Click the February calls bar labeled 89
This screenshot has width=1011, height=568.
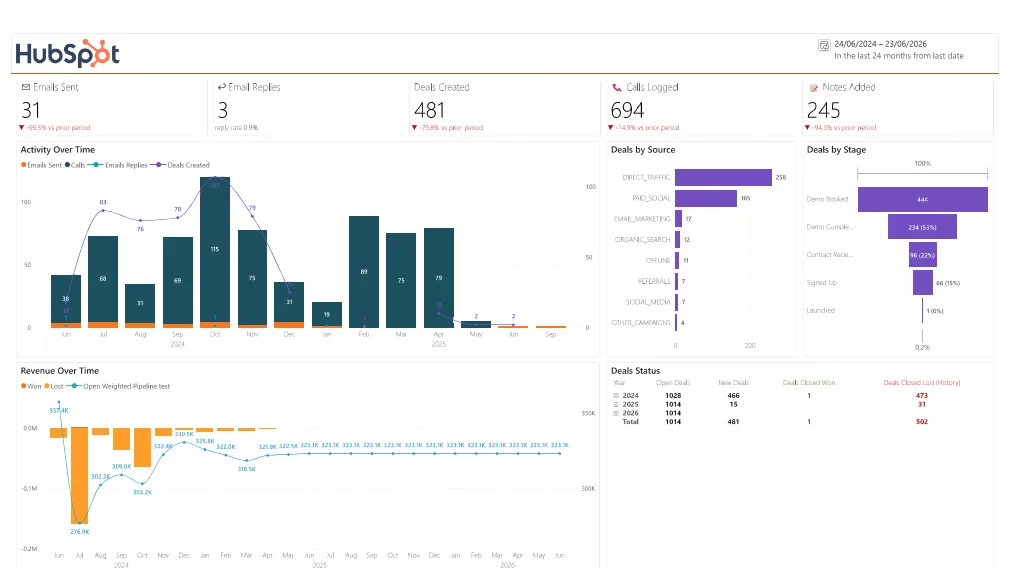(364, 271)
